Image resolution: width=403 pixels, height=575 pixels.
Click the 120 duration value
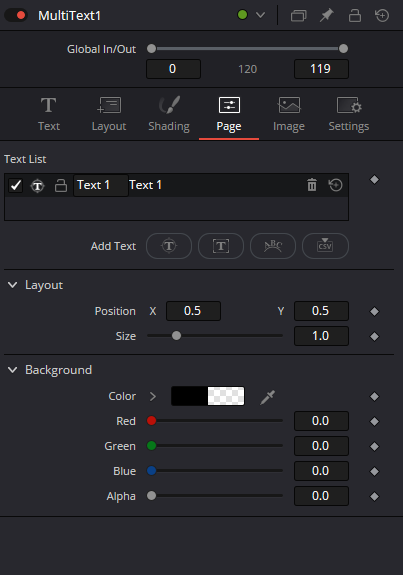click(x=248, y=69)
